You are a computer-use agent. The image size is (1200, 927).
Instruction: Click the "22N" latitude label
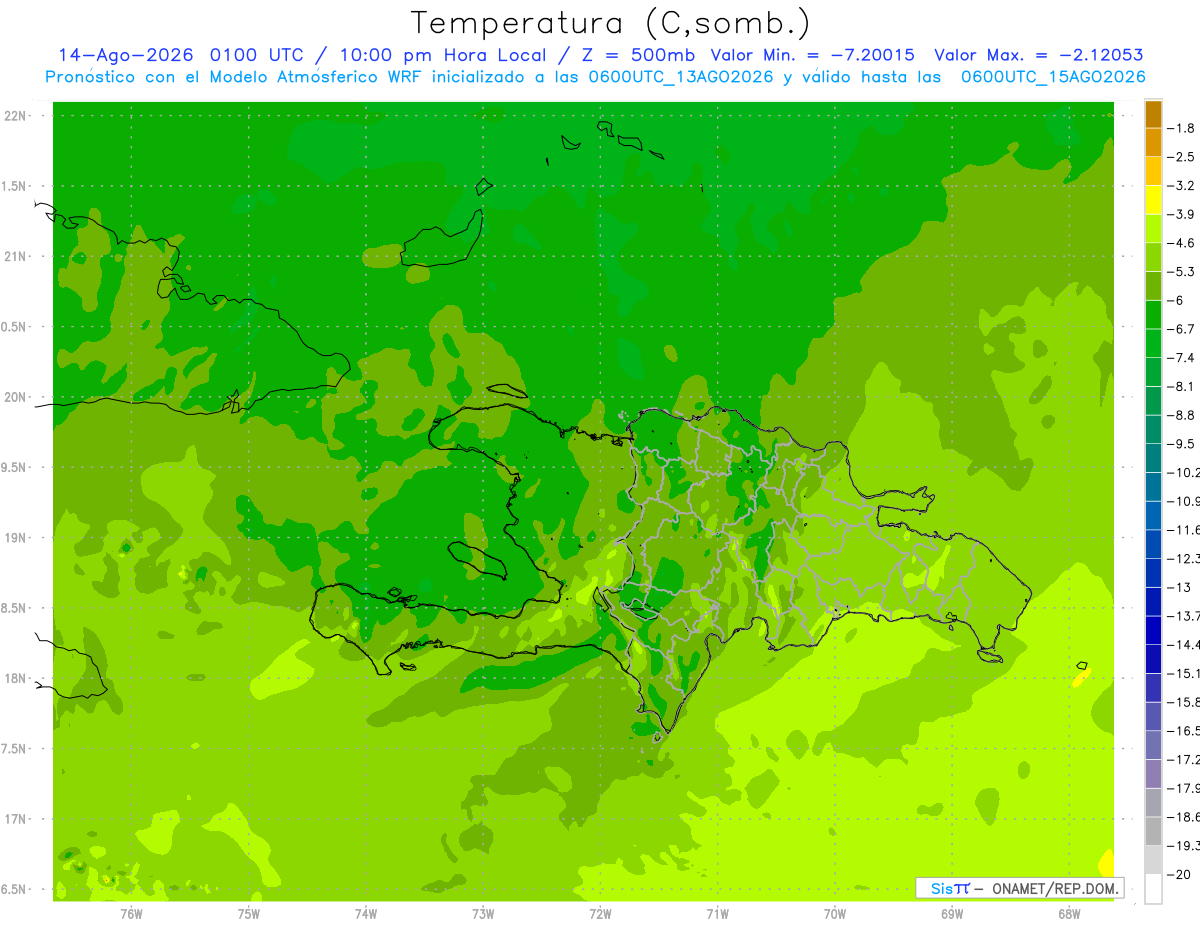[x=15, y=116]
